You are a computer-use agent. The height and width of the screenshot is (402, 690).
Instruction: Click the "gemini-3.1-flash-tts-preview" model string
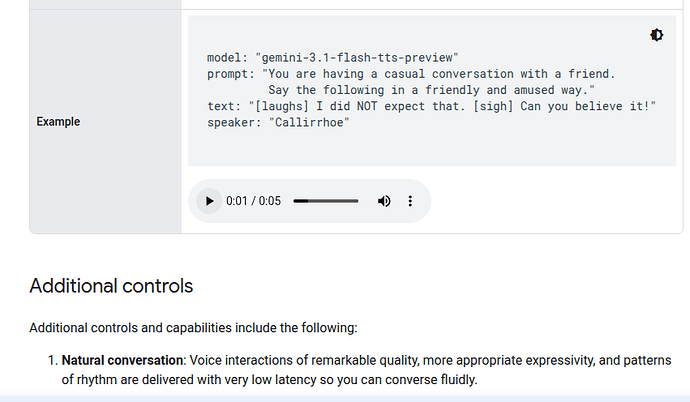coord(357,58)
